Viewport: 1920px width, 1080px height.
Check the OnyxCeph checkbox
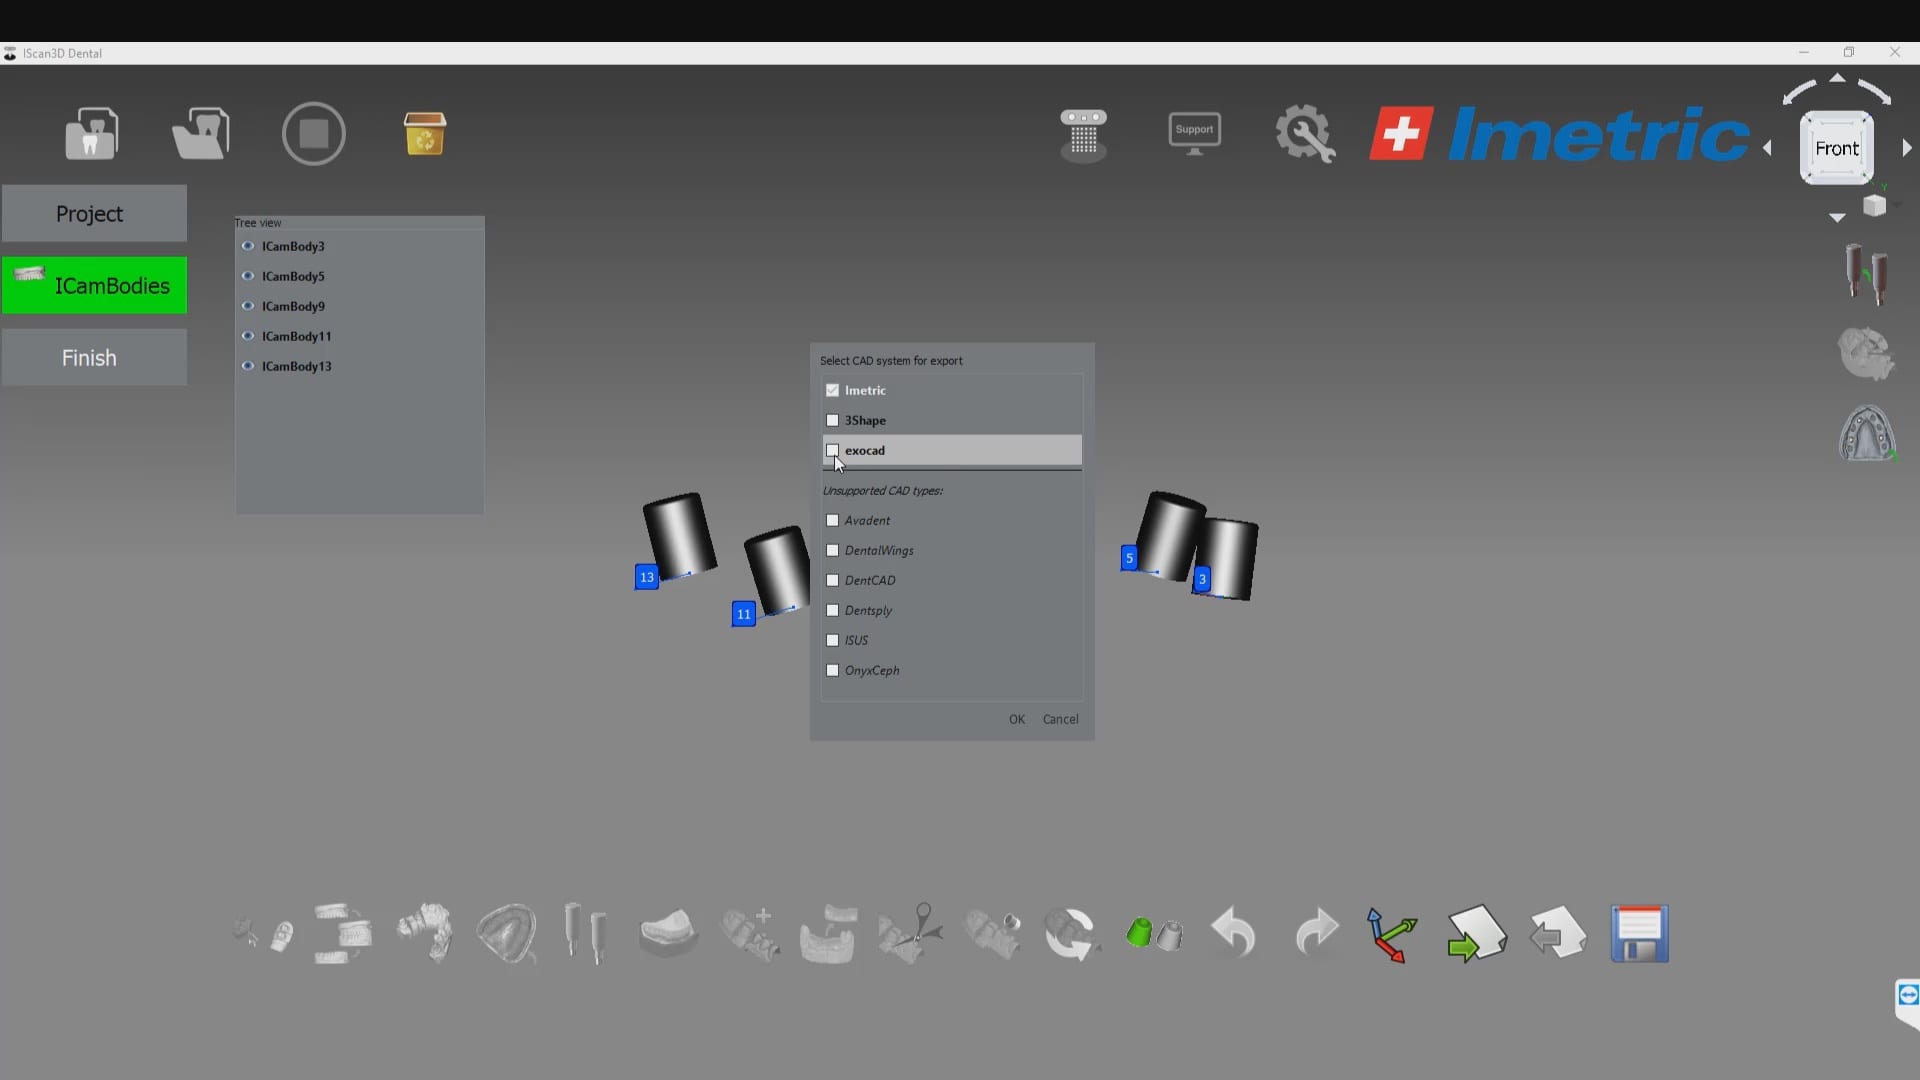(x=832, y=670)
